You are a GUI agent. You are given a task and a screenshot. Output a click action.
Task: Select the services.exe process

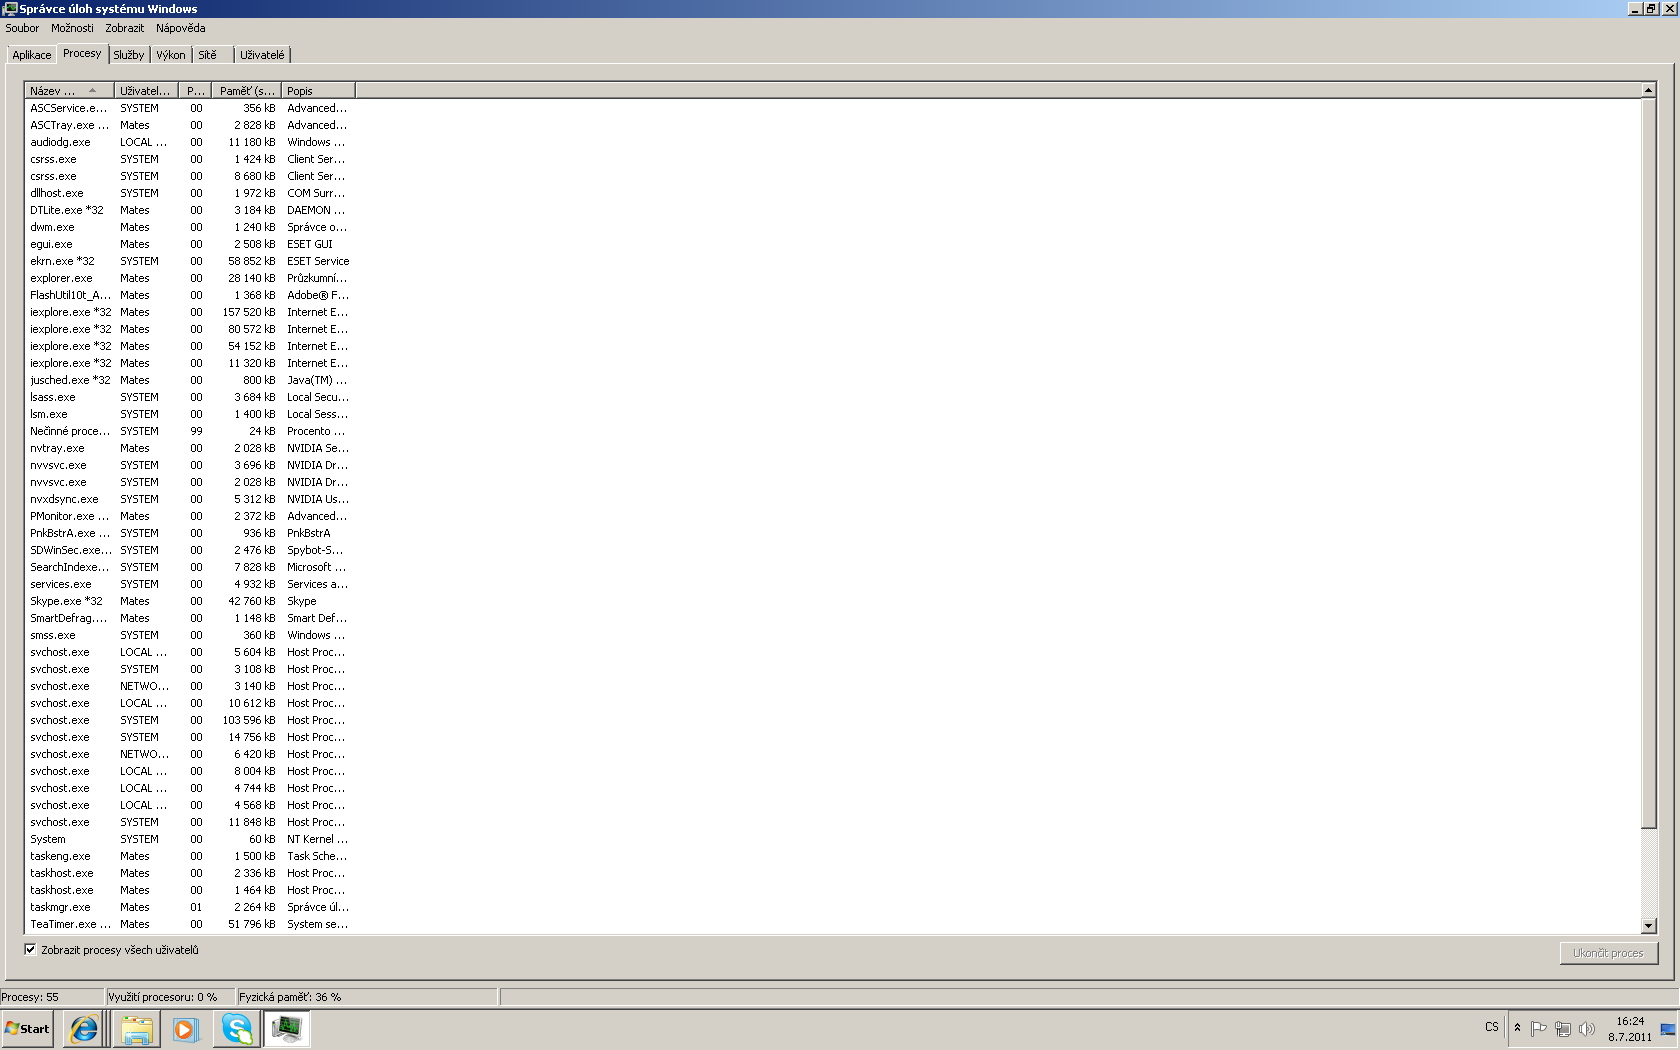(190, 584)
